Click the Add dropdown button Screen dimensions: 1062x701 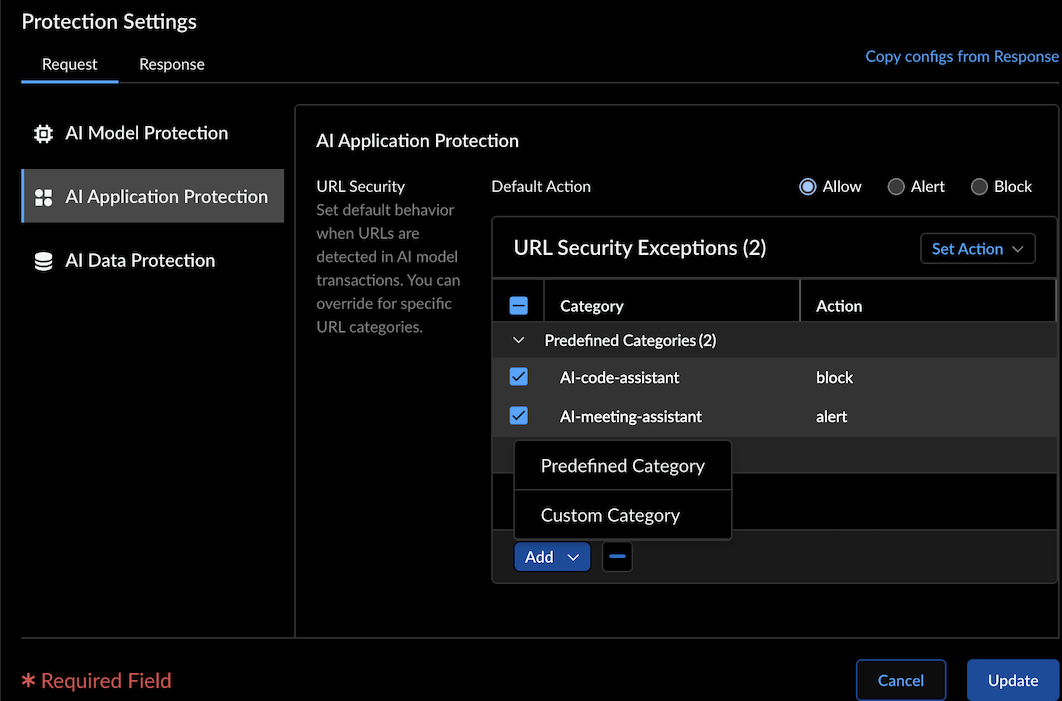pyautogui.click(x=552, y=557)
